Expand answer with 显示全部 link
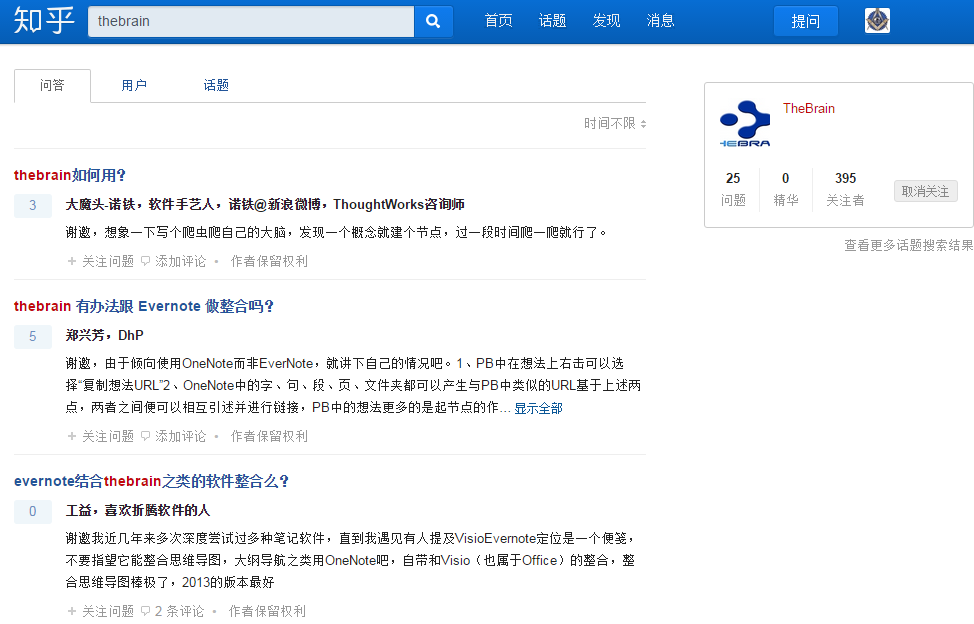 click(x=538, y=408)
